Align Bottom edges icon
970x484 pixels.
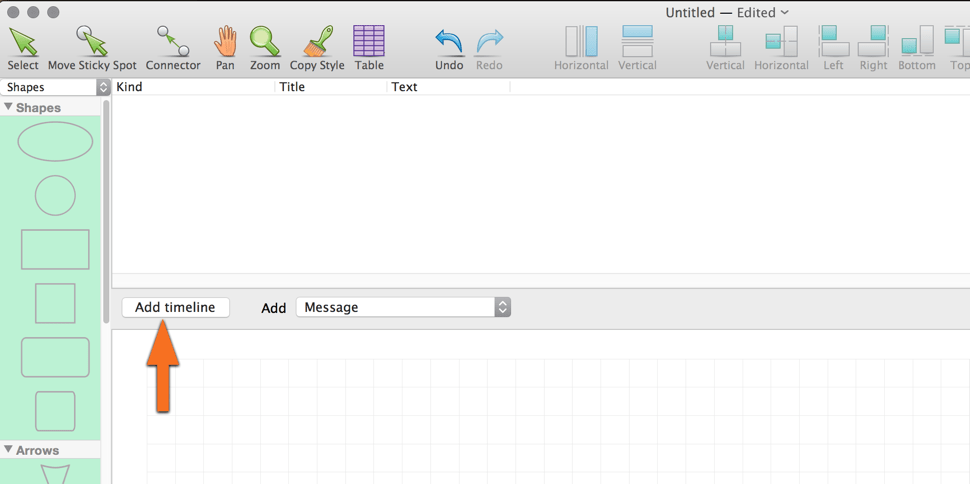(x=917, y=48)
